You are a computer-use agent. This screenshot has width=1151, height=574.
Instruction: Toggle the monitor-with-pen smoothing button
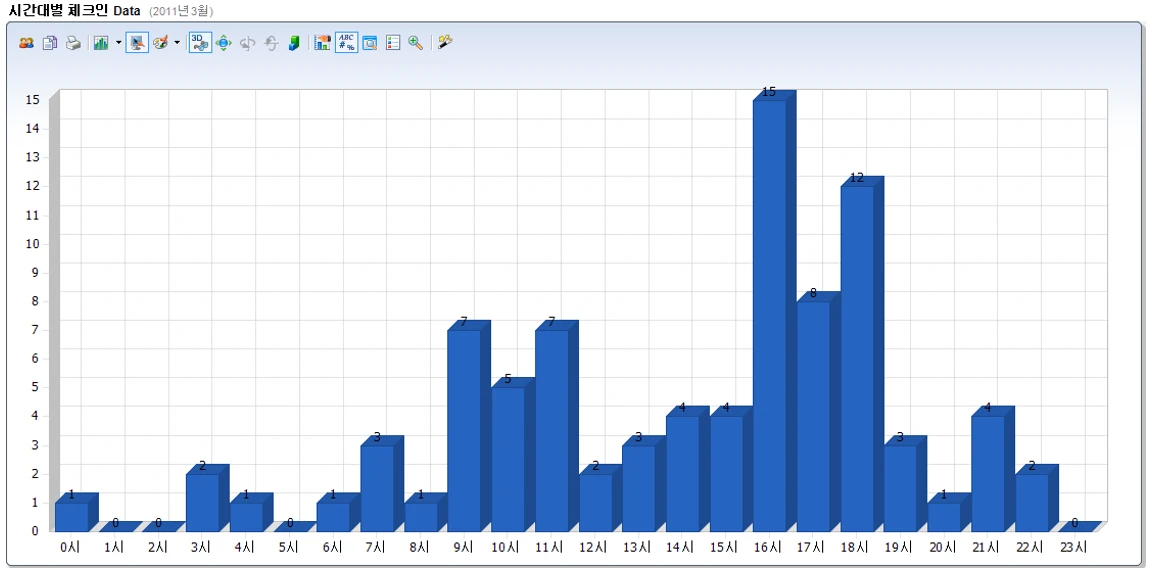click(x=137, y=43)
